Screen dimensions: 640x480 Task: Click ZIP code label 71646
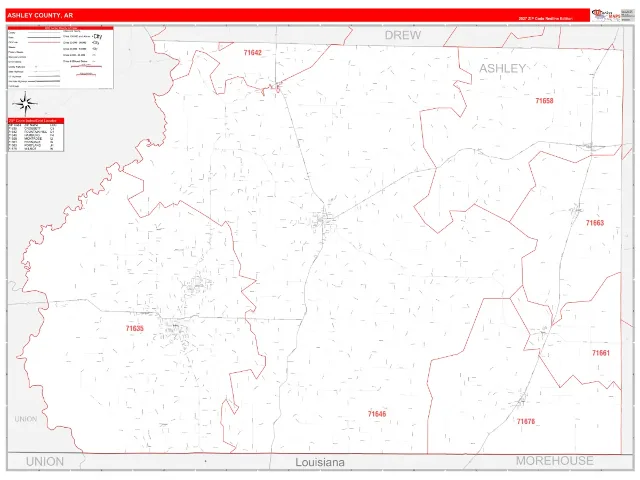click(377, 414)
